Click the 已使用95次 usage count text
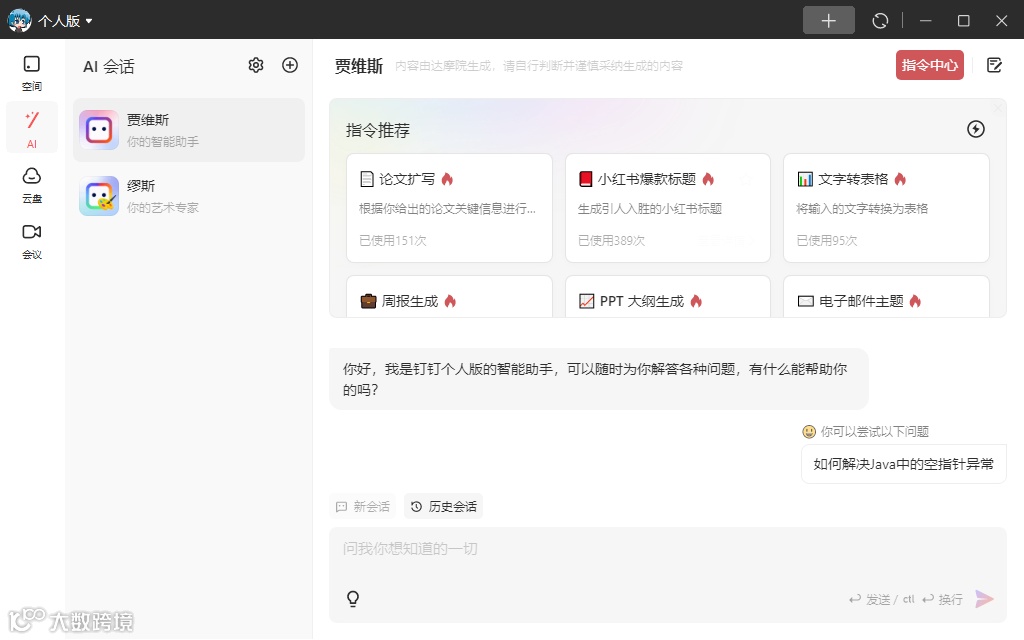 coord(827,240)
